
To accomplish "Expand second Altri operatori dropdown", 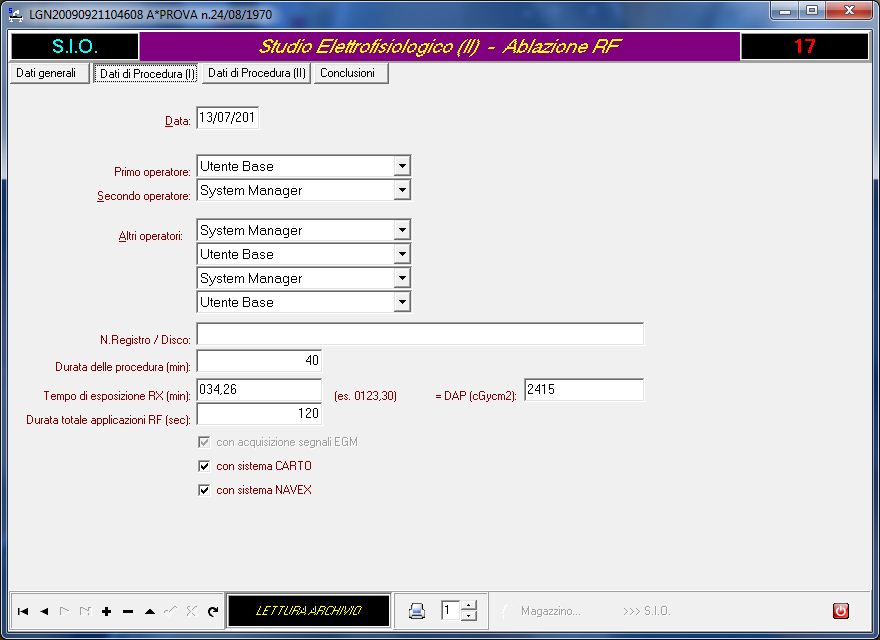I will tap(402, 254).
